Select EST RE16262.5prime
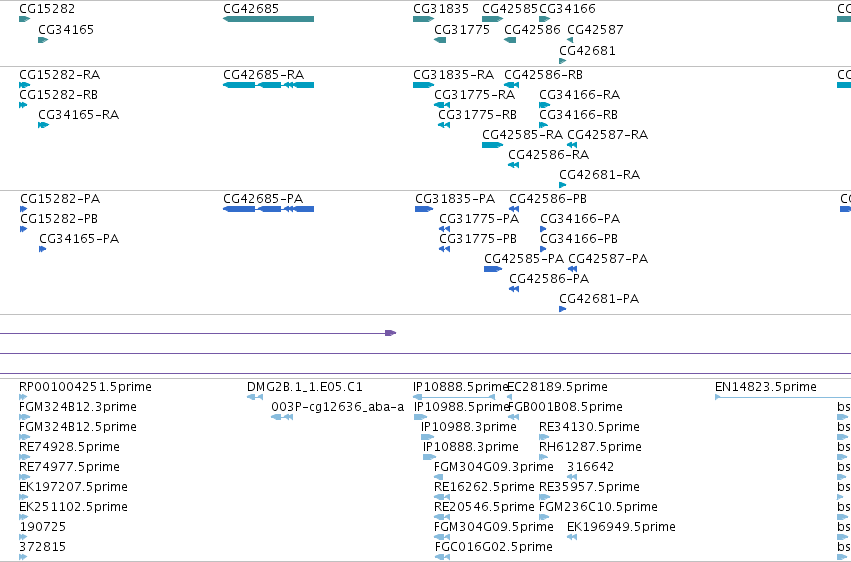Viewport: 851px width, 562px height. pyautogui.click(x=484, y=487)
